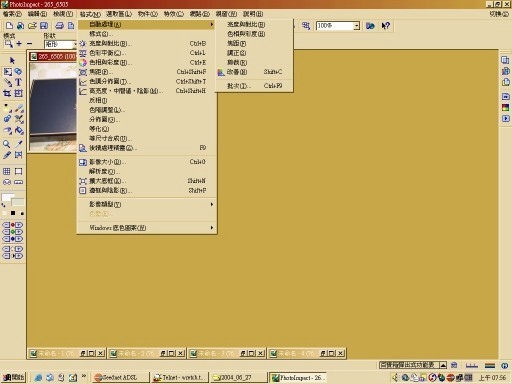The width and height of the screenshot is (512, 384).
Task: Click the top icon in right panel strip
Action: (x=505, y=60)
